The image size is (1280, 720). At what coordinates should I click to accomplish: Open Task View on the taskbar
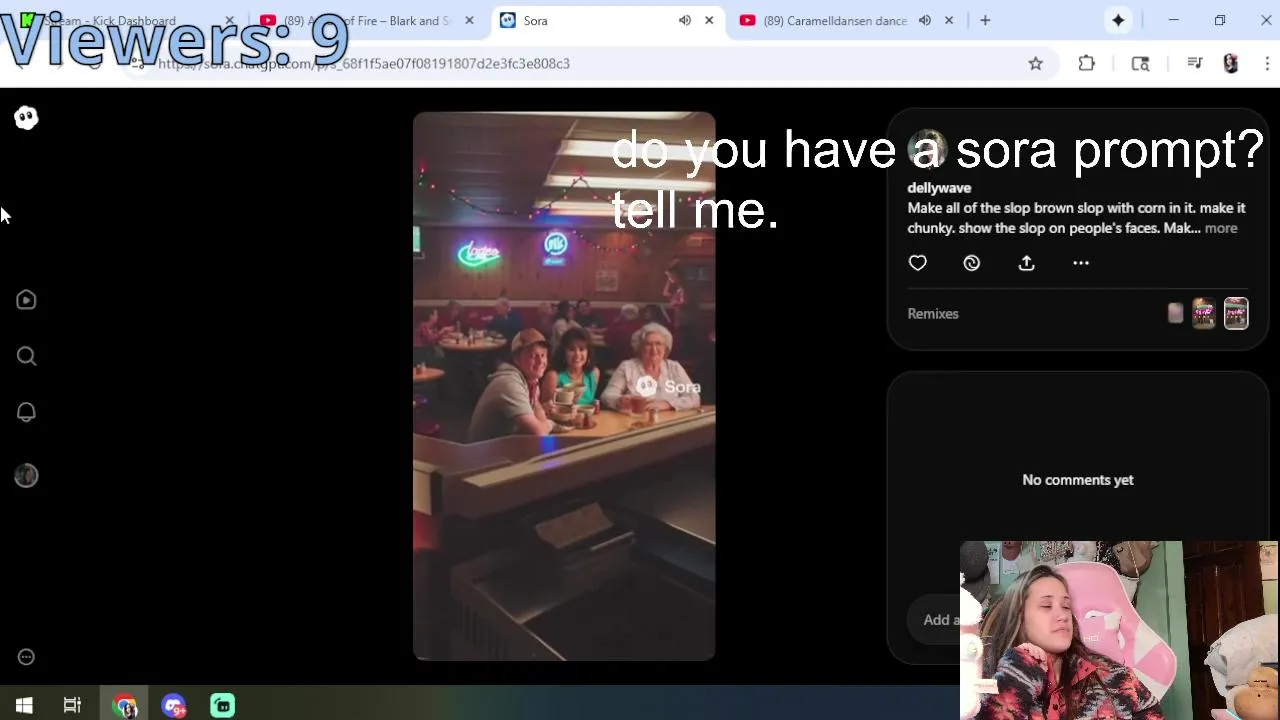pos(72,706)
